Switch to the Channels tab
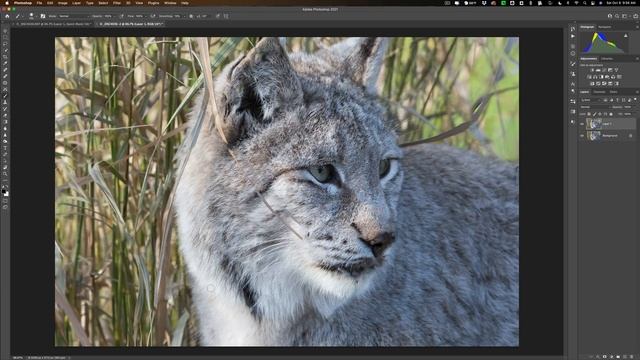Image resolution: width=640 pixels, height=360 pixels. [x=600, y=92]
